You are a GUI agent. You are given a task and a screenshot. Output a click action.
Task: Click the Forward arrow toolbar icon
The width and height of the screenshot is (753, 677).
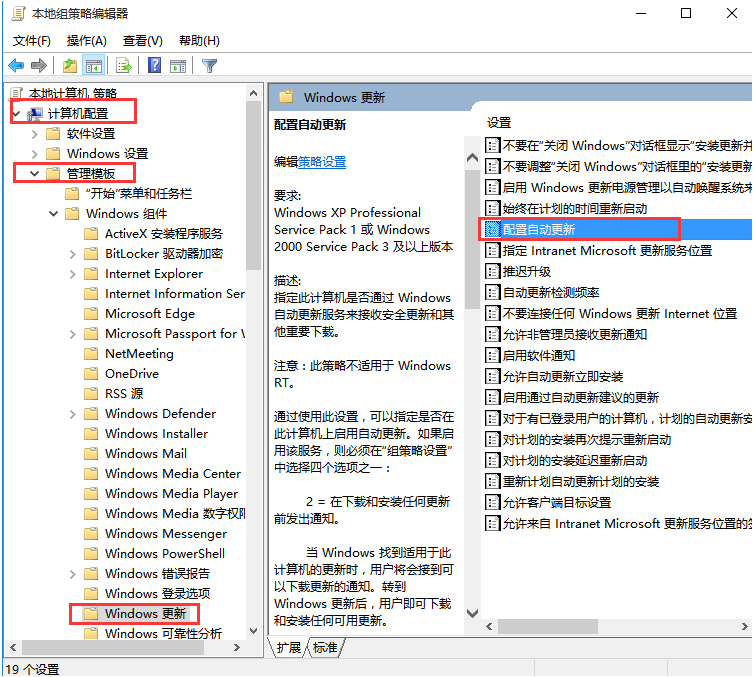point(39,66)
